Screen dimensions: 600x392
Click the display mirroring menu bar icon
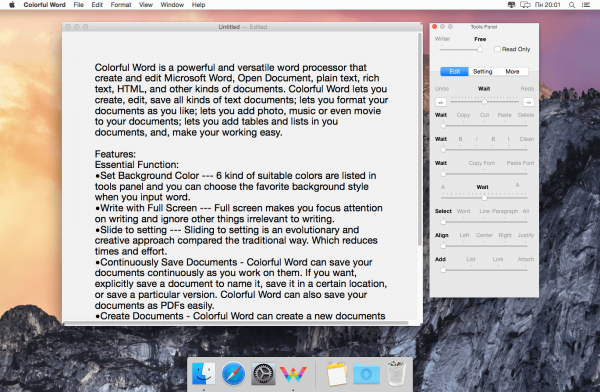(x=525, y=5)
